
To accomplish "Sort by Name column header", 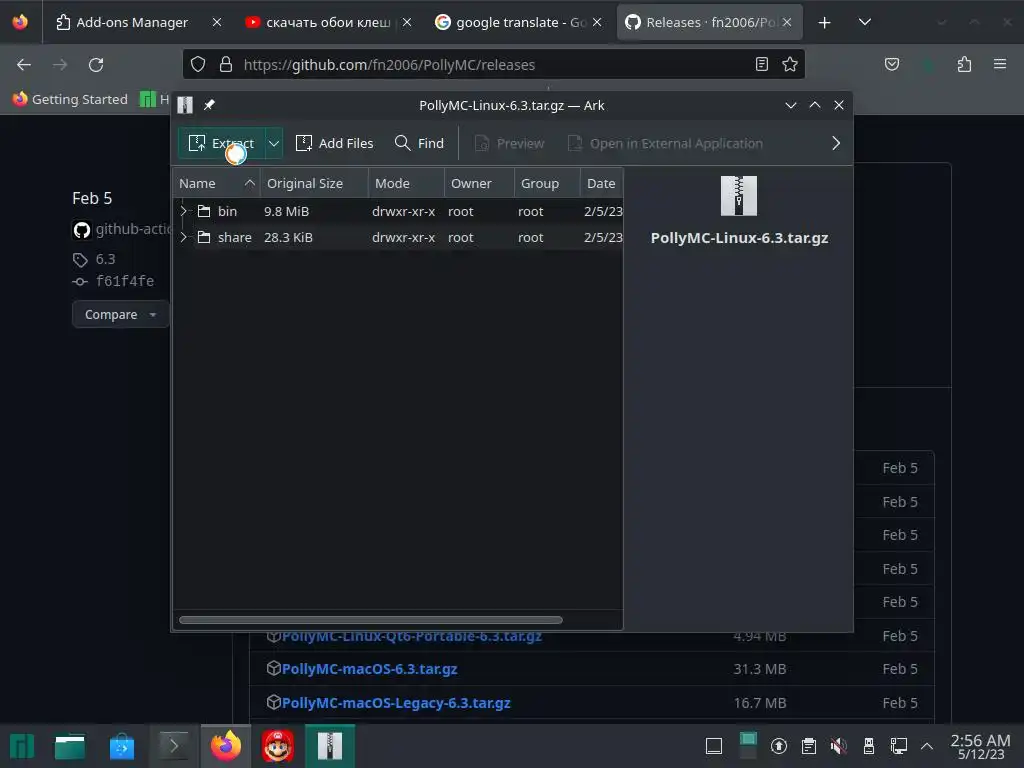I will coord(216,184).
